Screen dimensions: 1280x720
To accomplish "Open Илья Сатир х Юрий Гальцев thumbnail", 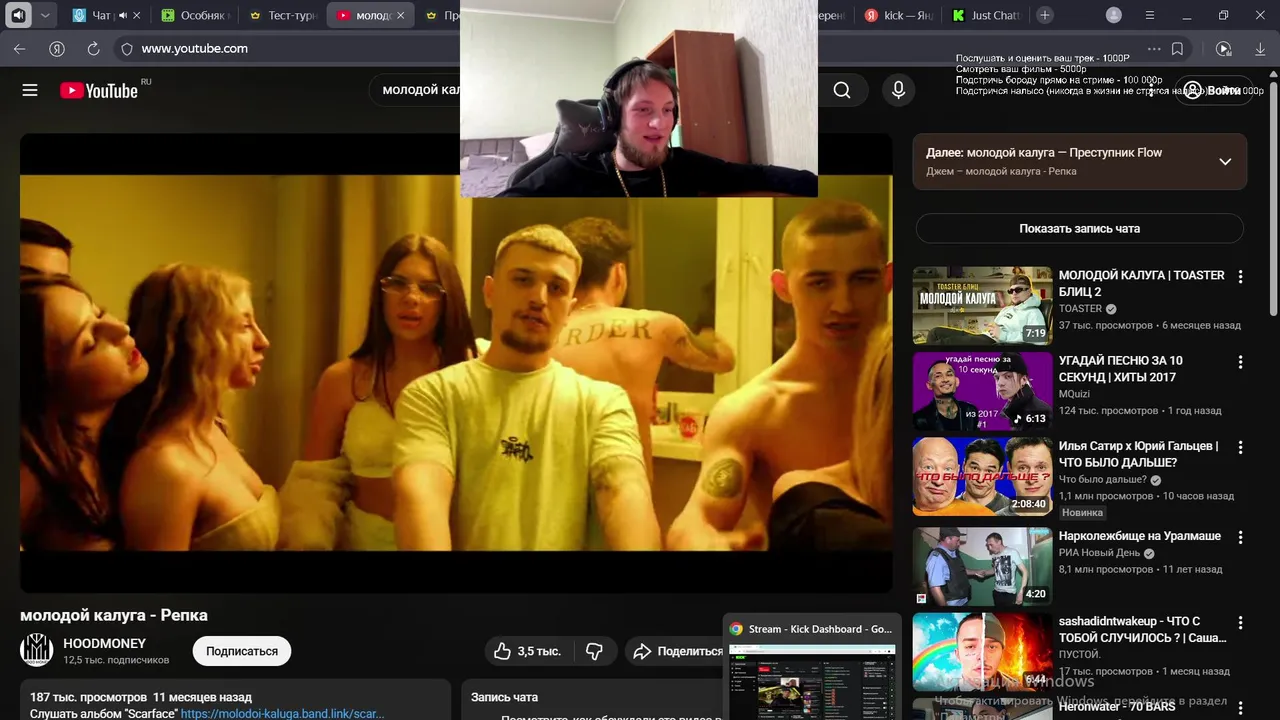I will pyautogui.click(x=982, y=476).
